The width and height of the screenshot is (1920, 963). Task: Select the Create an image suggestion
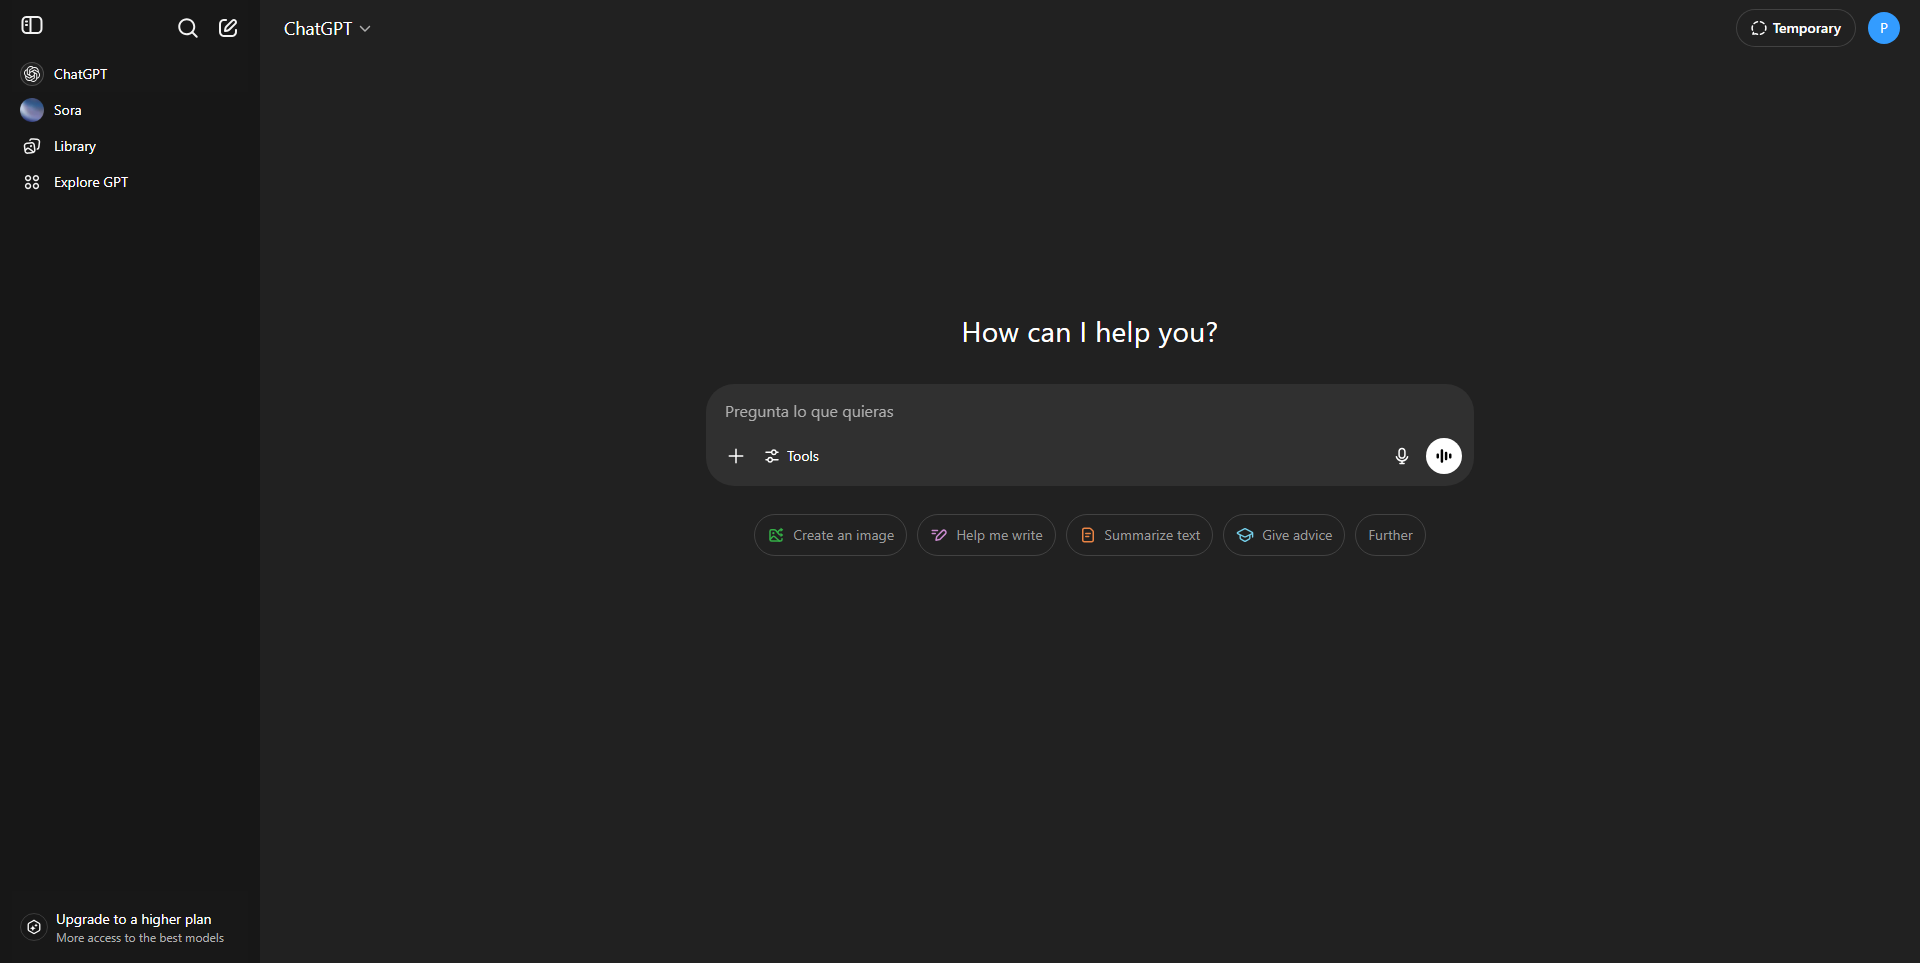click(x=830, y=535)
